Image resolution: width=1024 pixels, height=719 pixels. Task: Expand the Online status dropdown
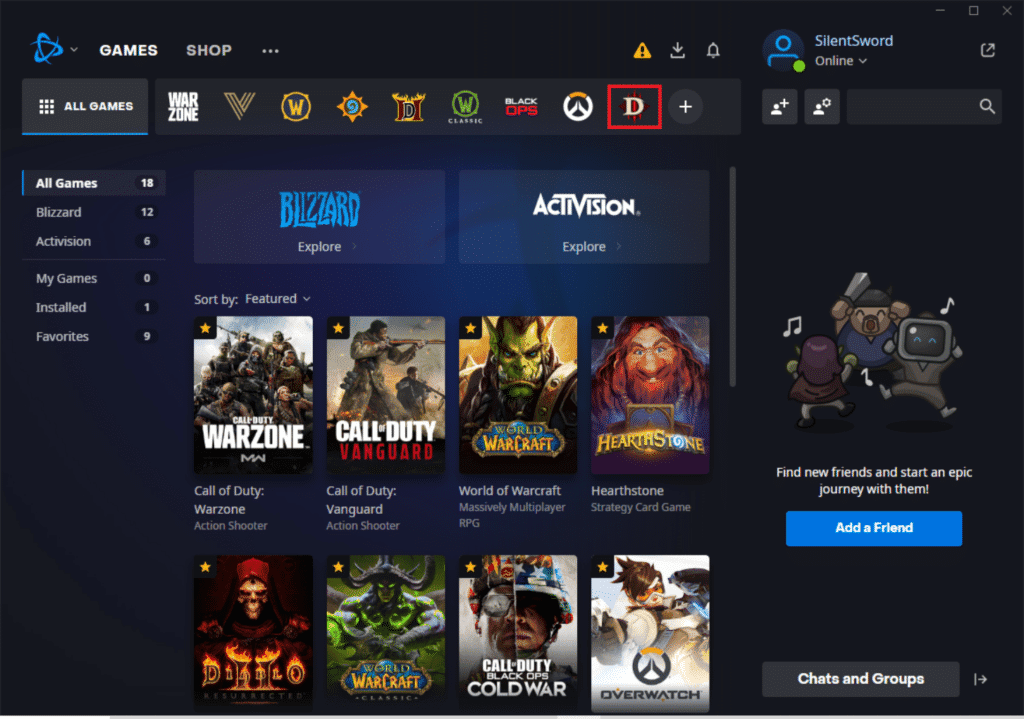tap(839, 60)
